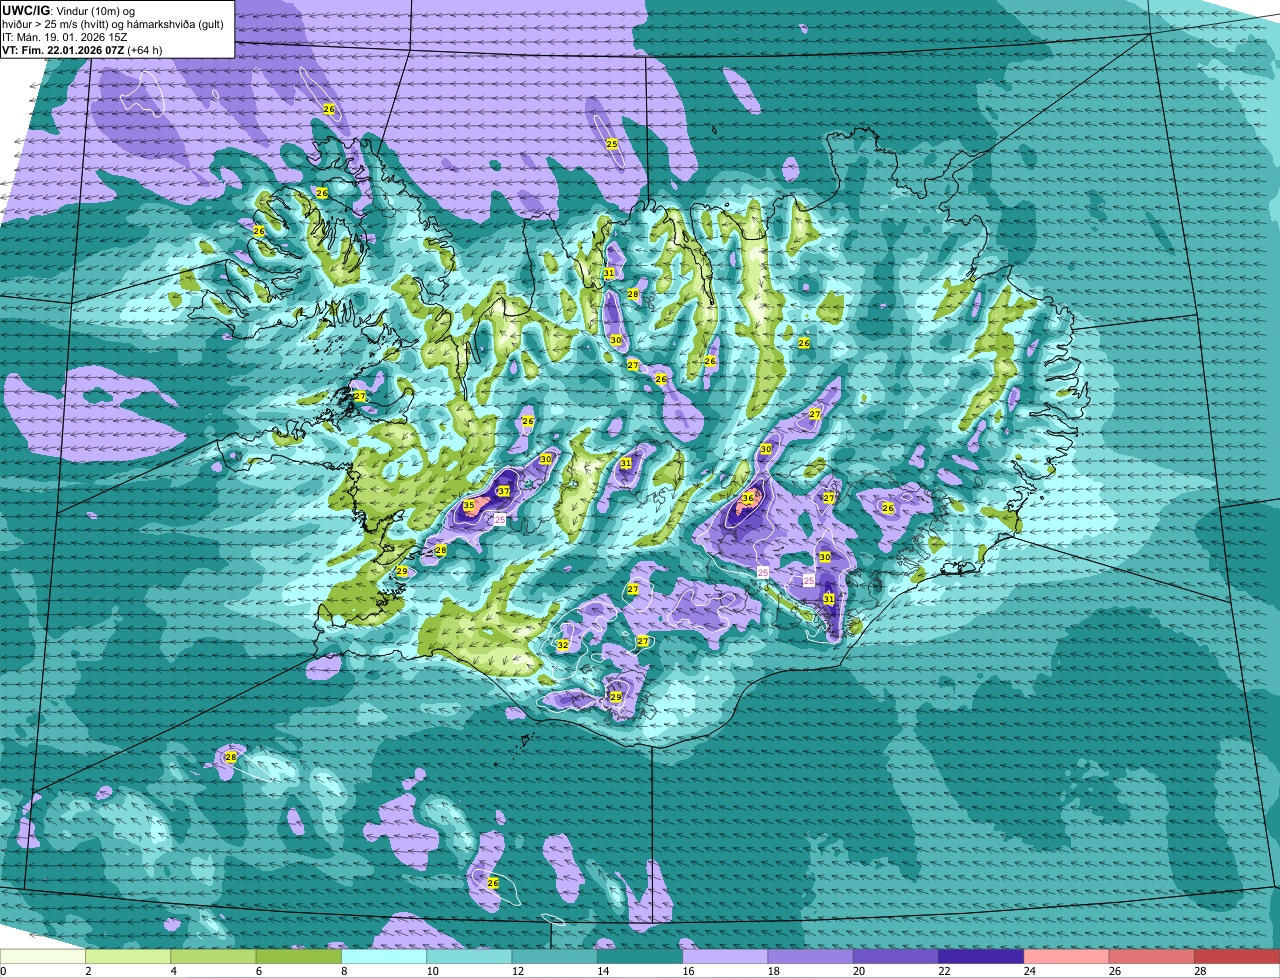Click the 'IT: Mán. 19. 01. 2026 15Z' line

(62, 36)
